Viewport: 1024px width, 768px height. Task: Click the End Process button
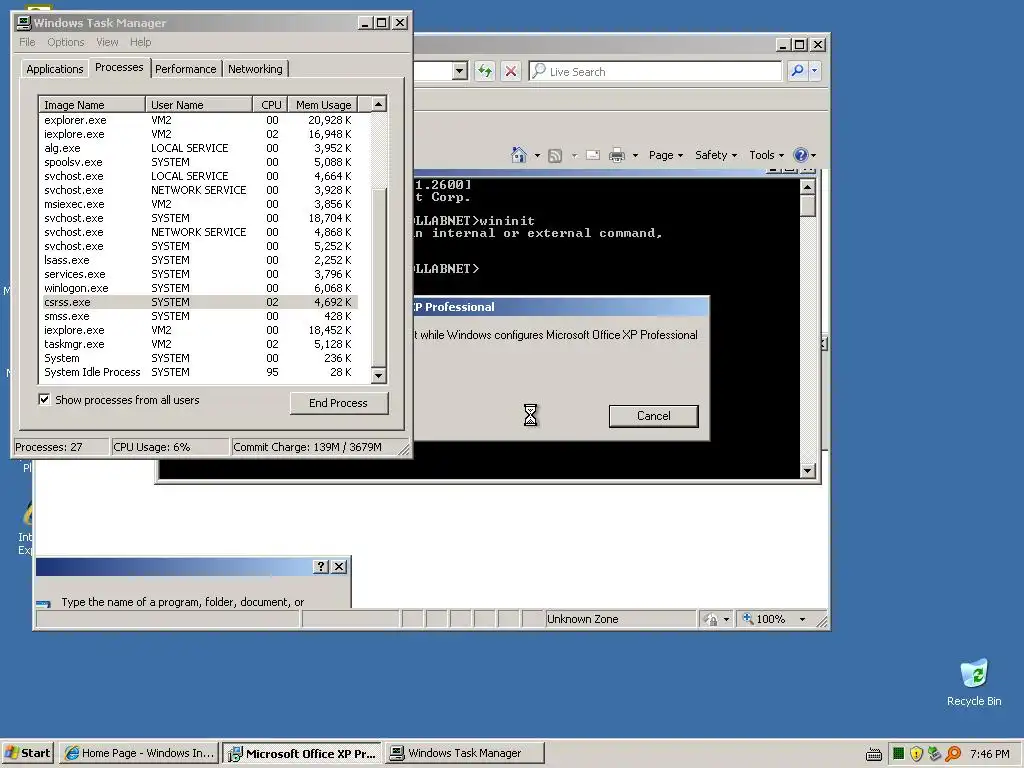pyautogui.click(x=338, y=403)
